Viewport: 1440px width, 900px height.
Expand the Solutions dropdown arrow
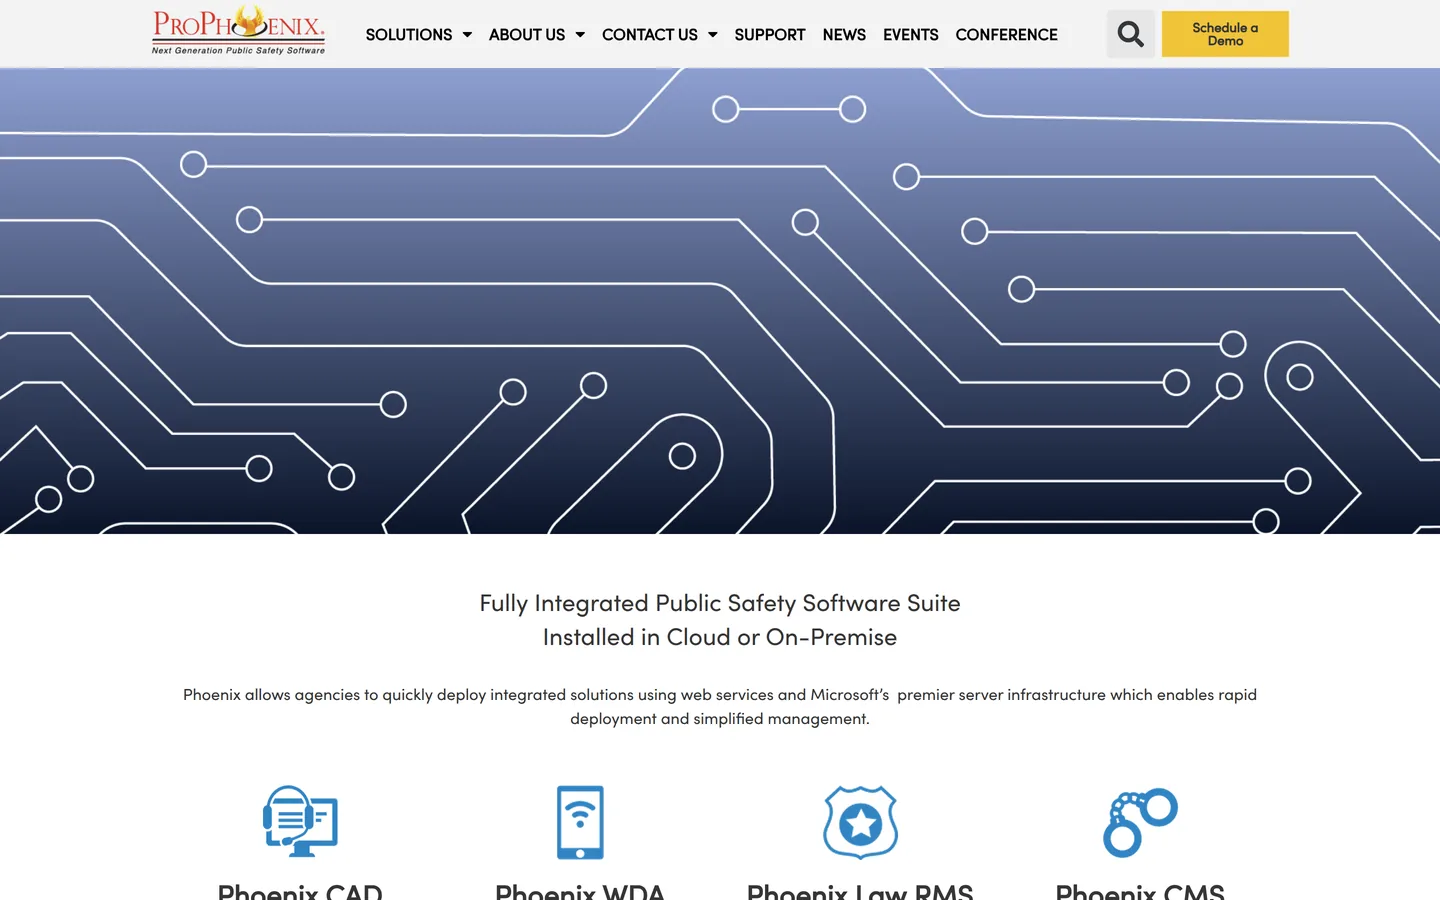click(x=467, y=35)
